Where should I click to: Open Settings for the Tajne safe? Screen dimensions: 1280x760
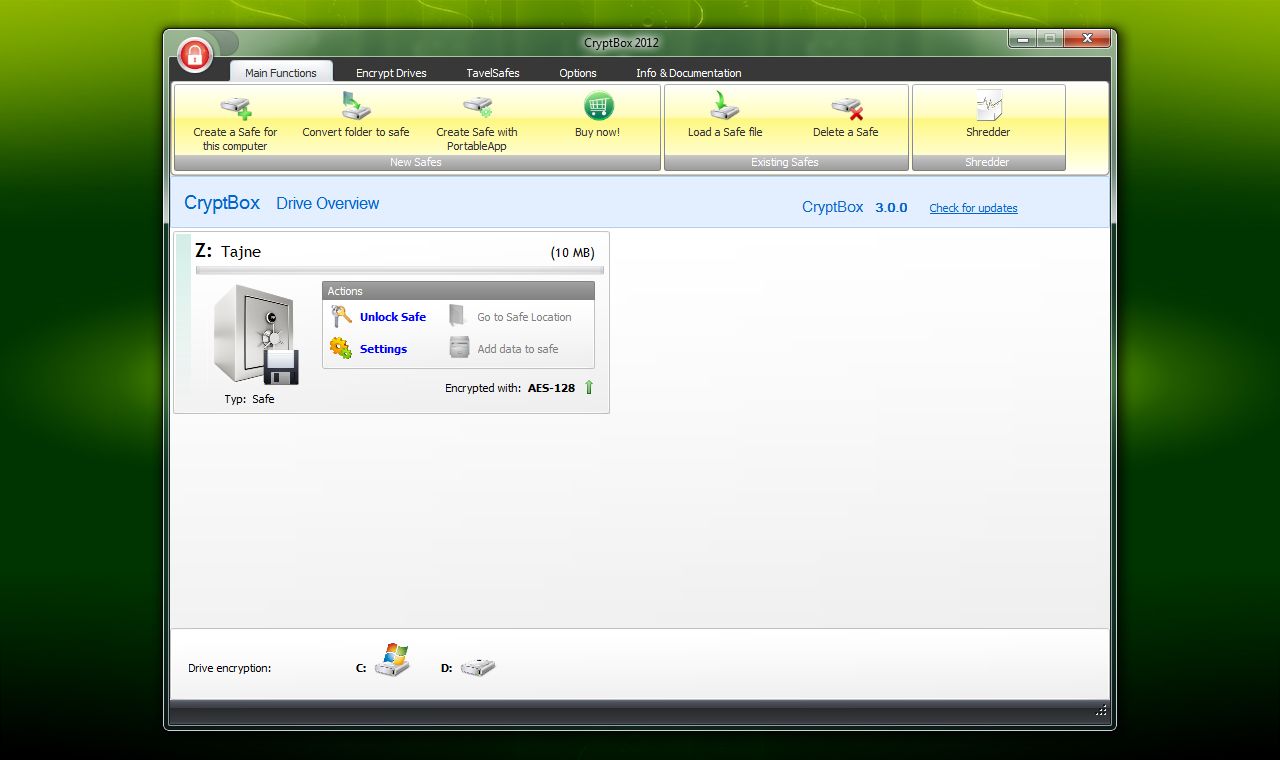tap(383, 349)
